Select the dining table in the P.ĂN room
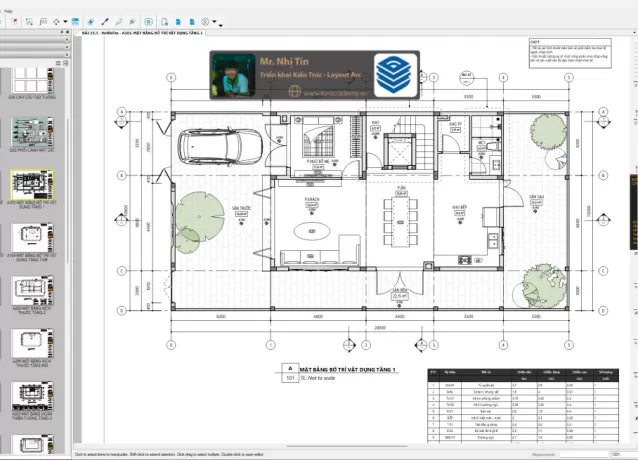This screenshot has width=638, height=460. point(401,222)
